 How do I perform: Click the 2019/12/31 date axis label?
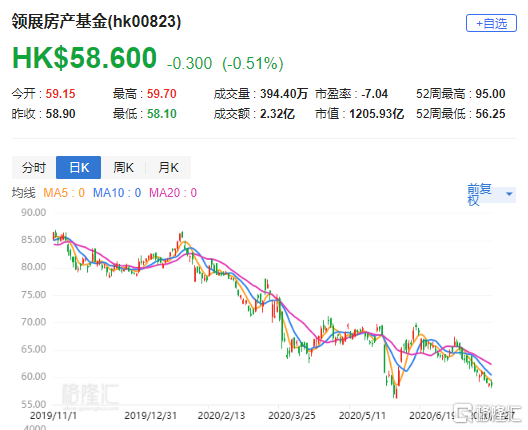pyautogui.click(x=151, y=416)
